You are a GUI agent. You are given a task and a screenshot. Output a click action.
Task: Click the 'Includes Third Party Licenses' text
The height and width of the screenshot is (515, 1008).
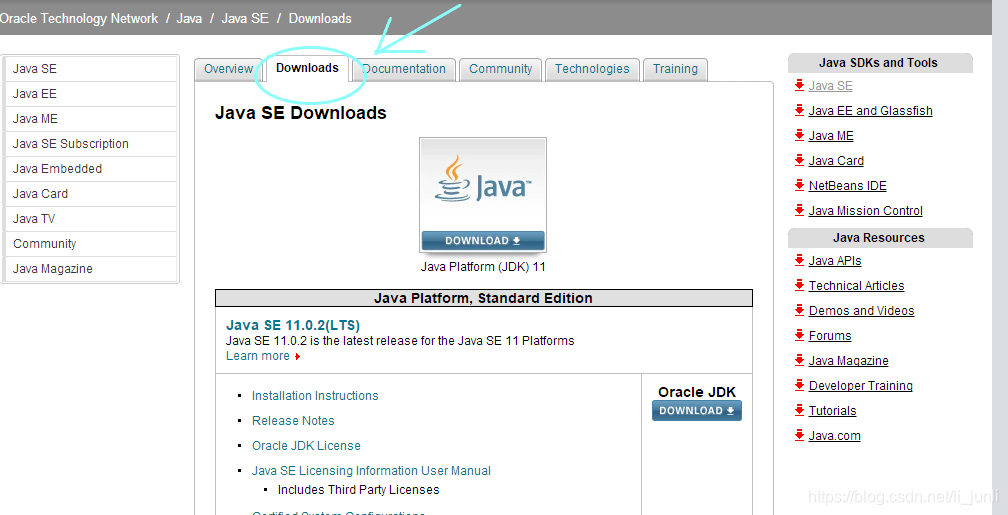359,490
